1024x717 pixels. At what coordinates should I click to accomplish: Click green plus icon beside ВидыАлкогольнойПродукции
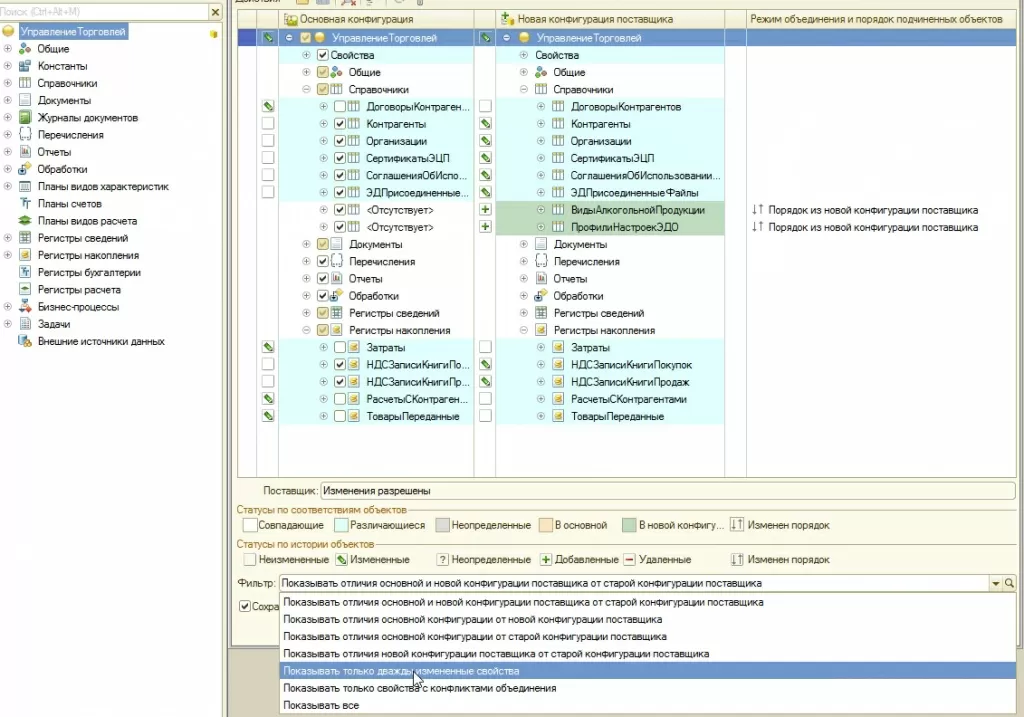486,210
